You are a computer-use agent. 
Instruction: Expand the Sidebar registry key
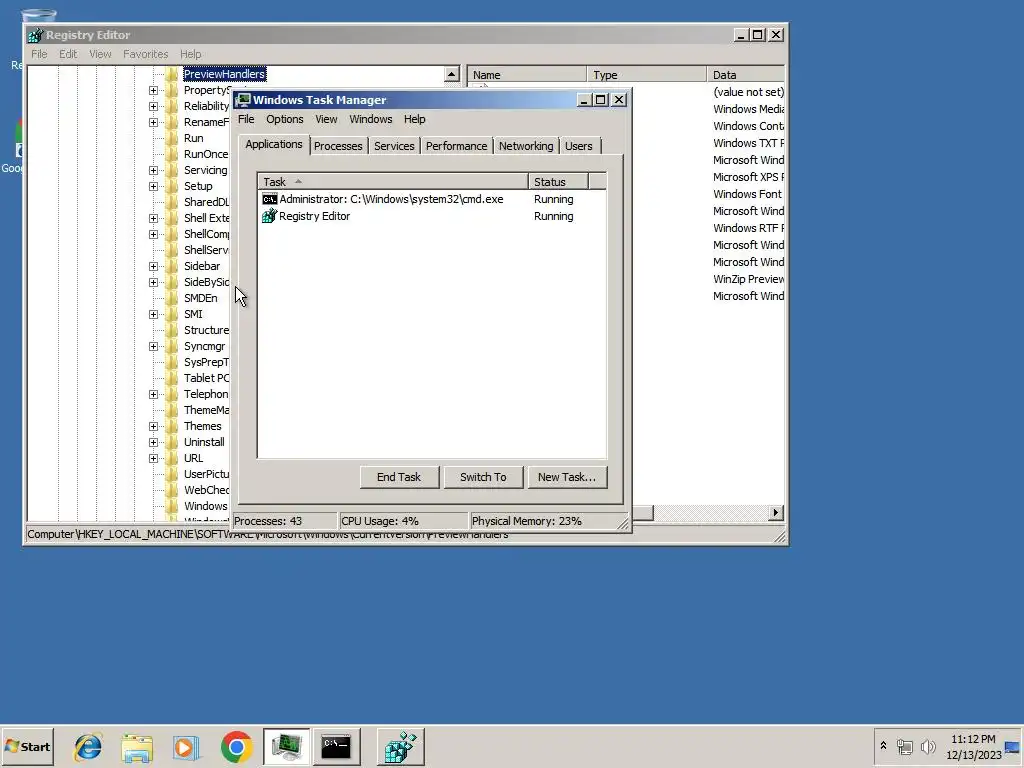tap(153, 266)
